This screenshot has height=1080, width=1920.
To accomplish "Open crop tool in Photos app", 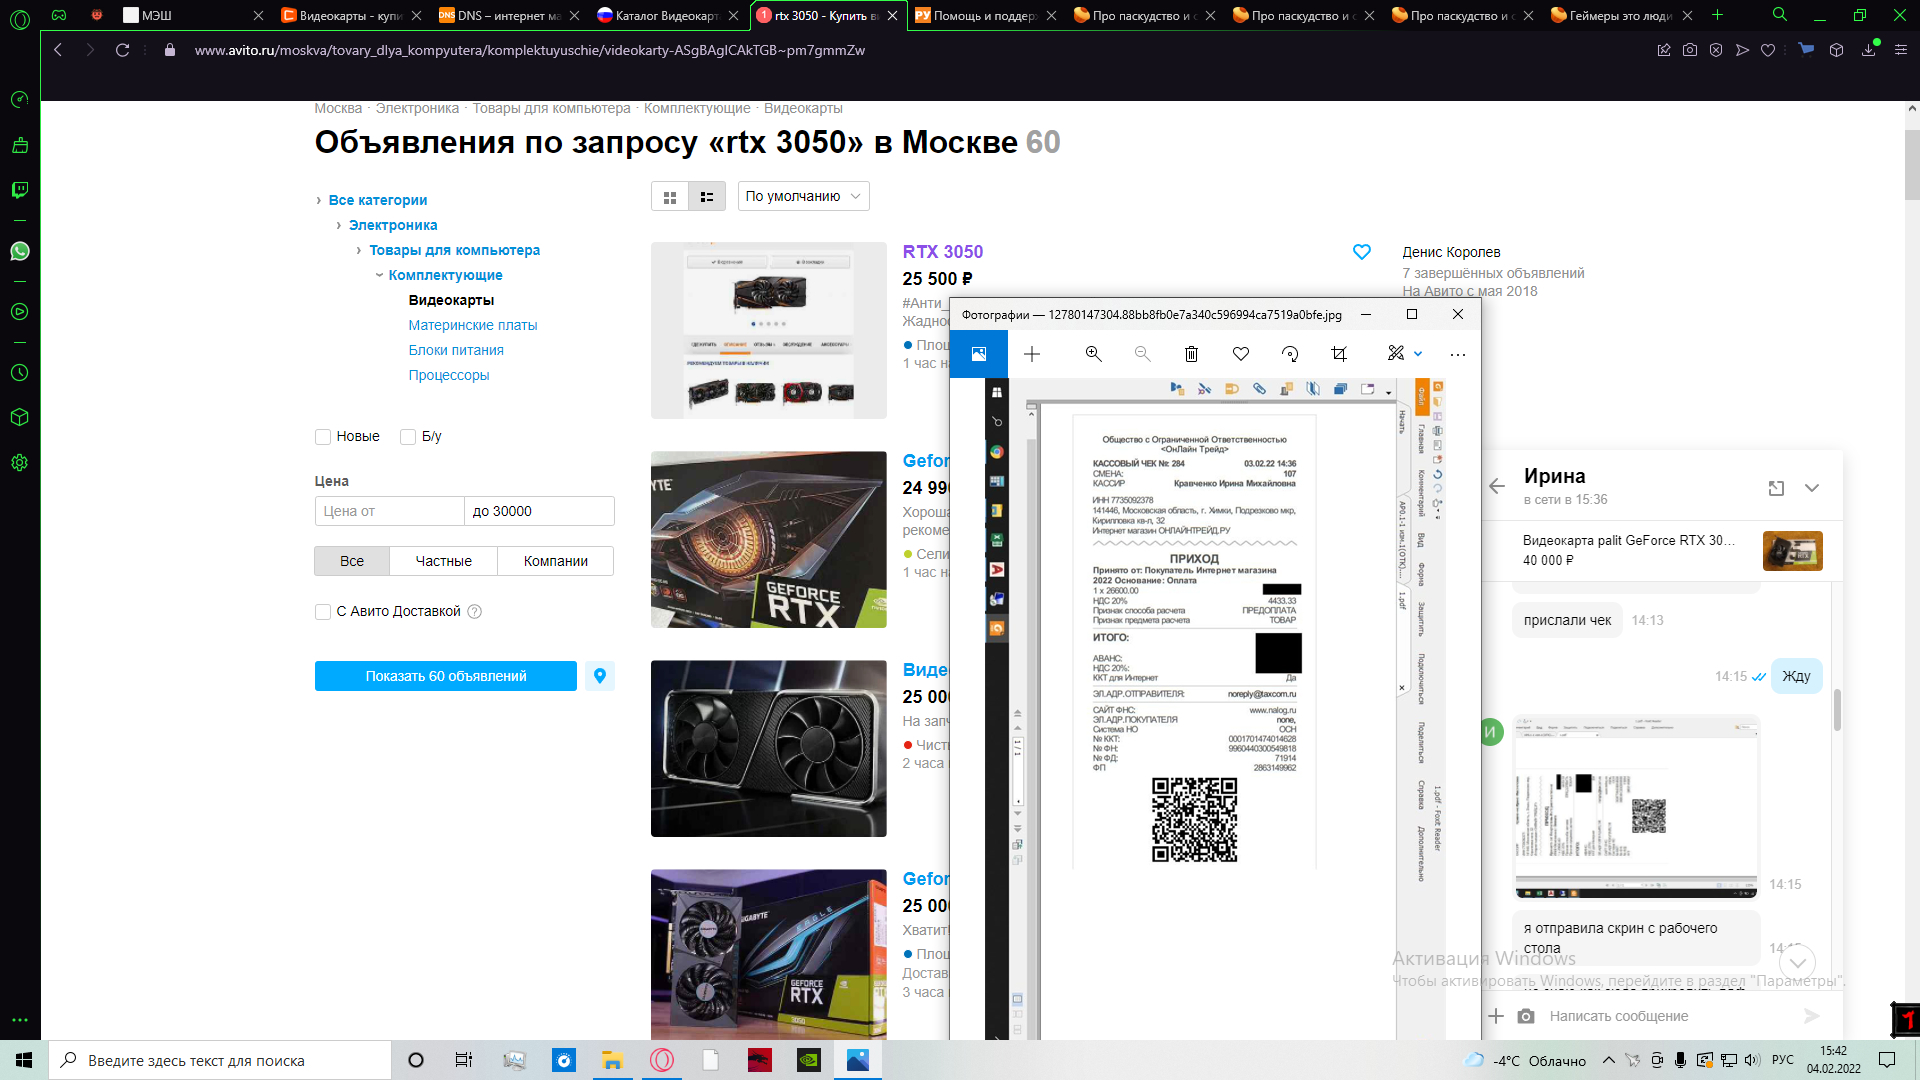I will (1339, 354).
